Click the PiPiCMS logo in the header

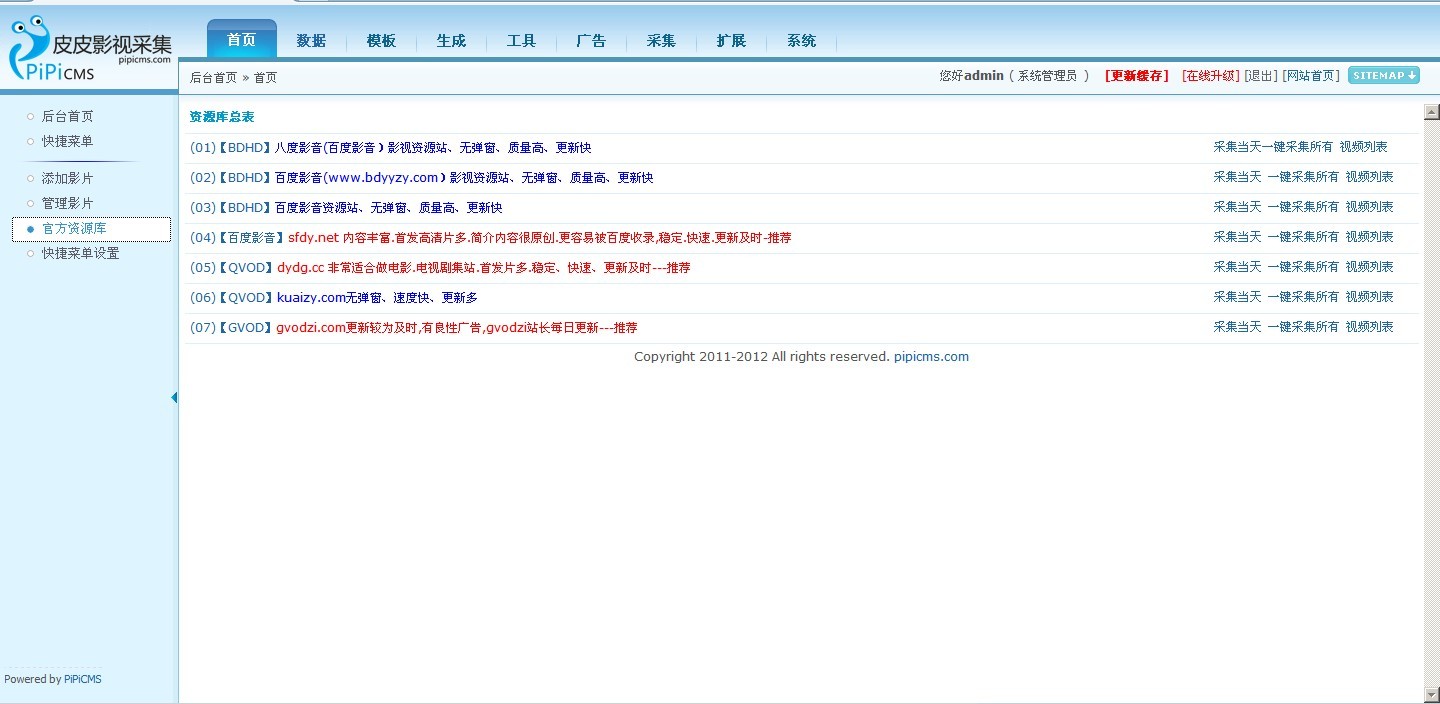point(90,49)
